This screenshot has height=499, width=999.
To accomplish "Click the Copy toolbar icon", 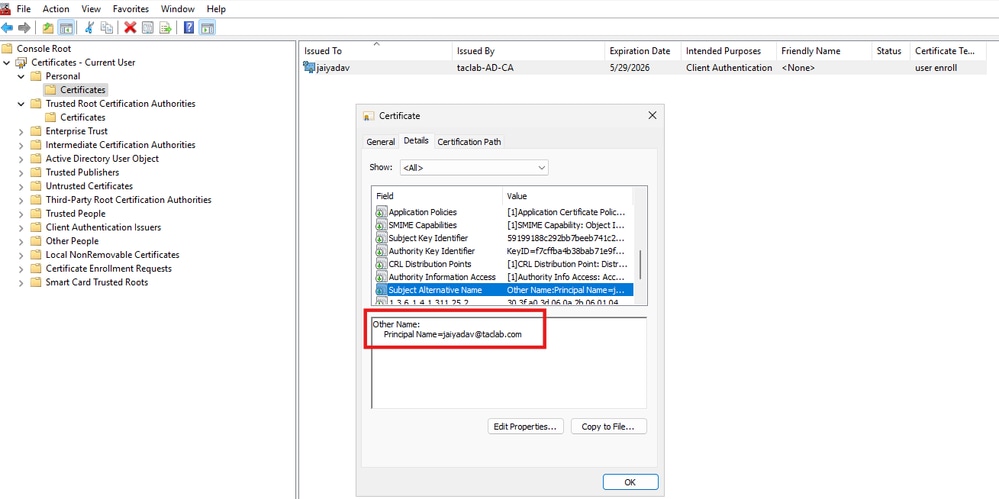I will pyautogui.click(x=107, y=27).
